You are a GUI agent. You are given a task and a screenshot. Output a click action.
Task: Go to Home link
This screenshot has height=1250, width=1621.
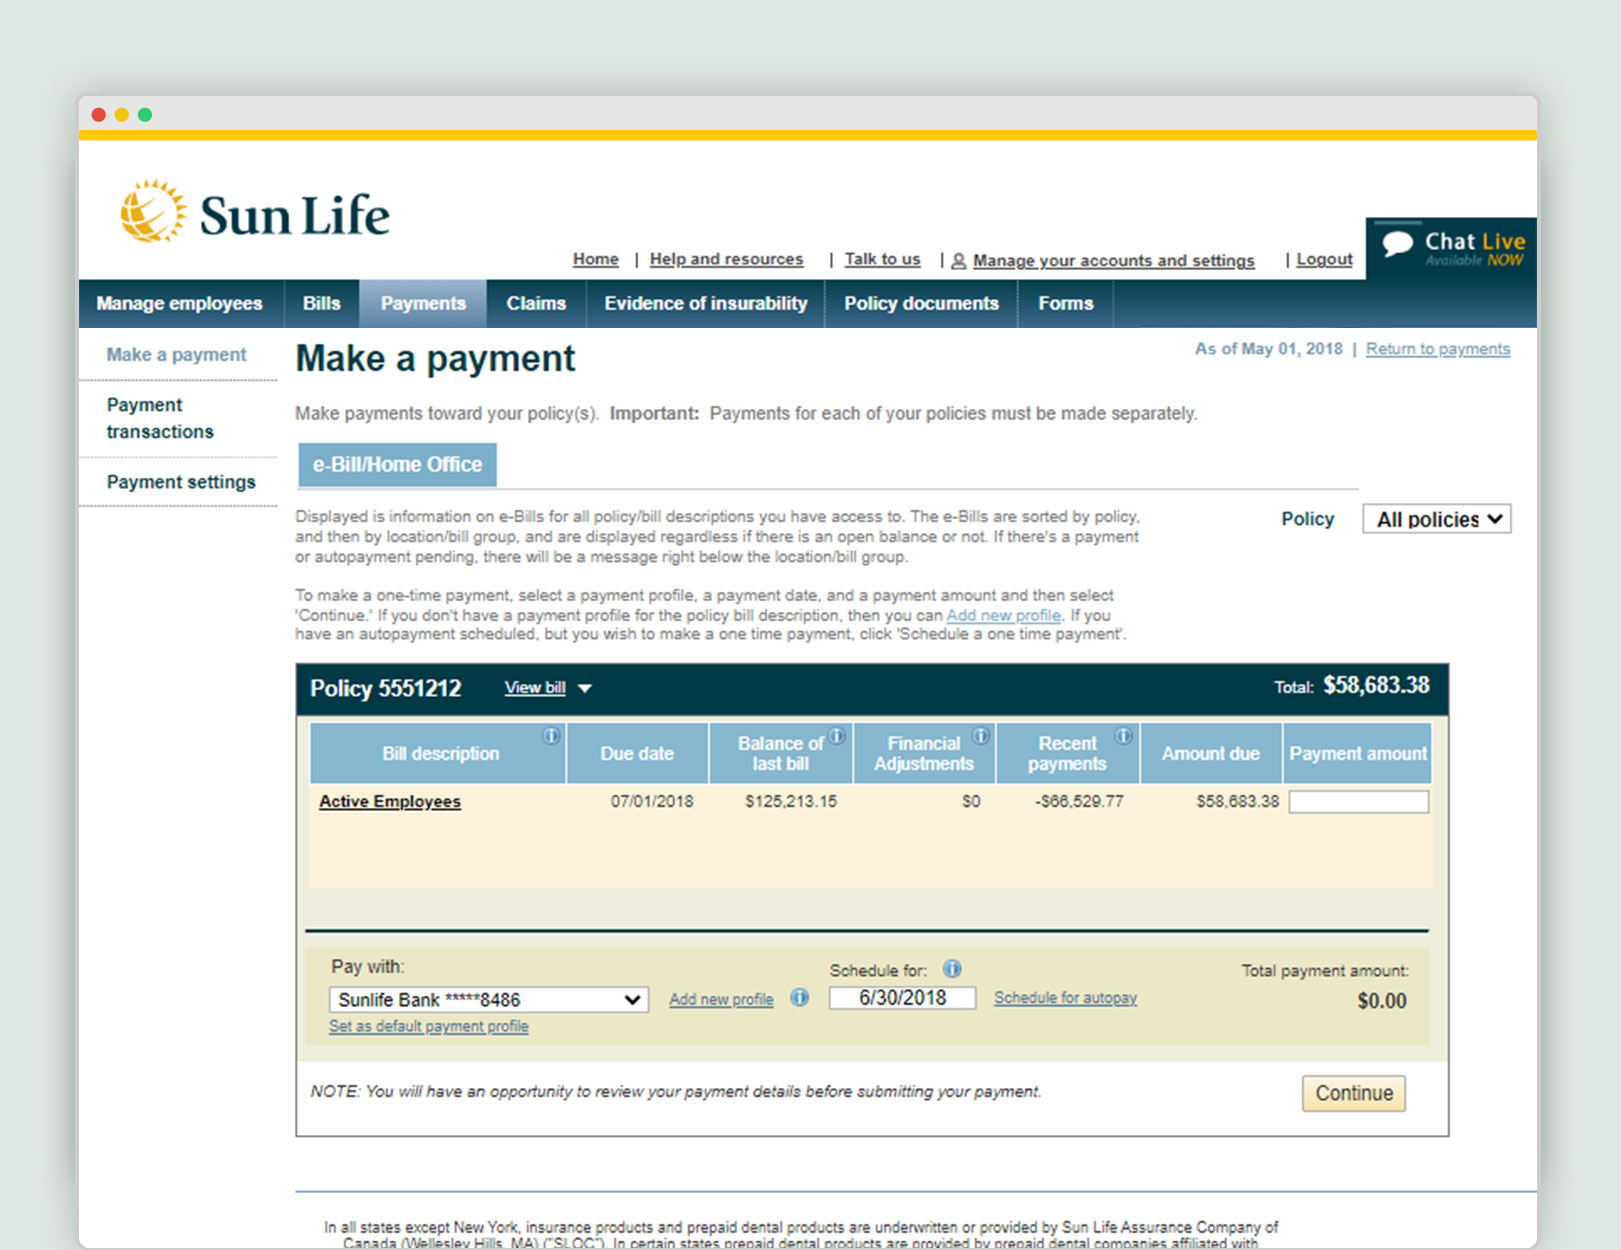[596, 259]
